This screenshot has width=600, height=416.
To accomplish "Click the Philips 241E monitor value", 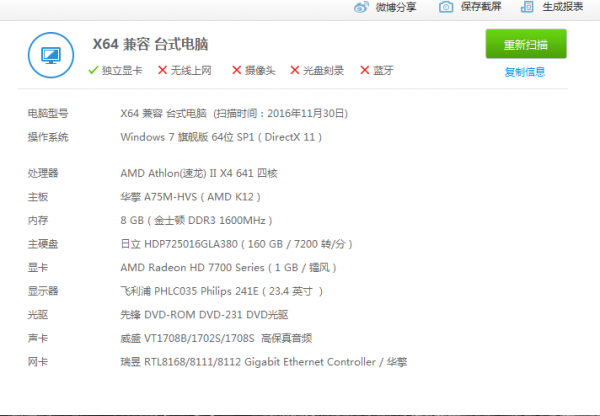I will point(222,291).
